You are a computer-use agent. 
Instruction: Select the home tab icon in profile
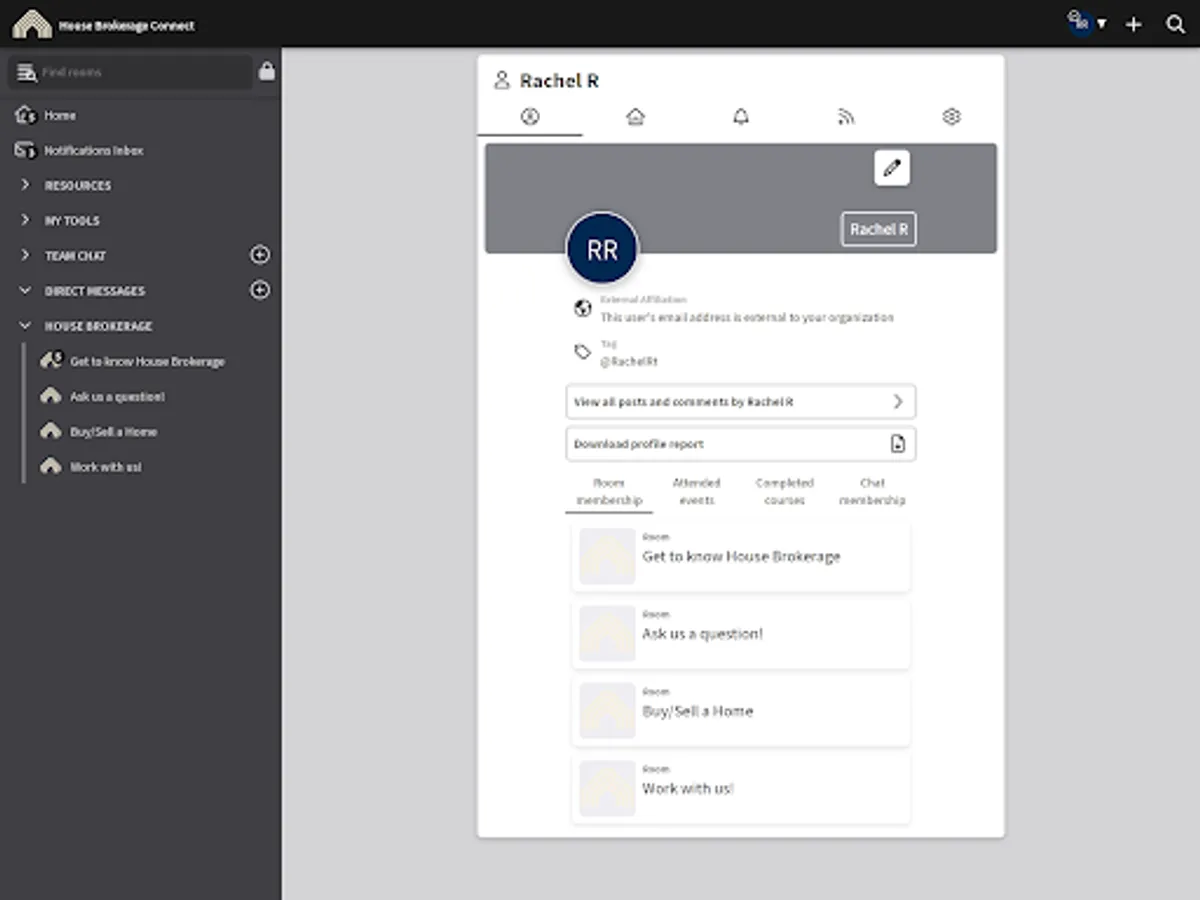[635, 117]
